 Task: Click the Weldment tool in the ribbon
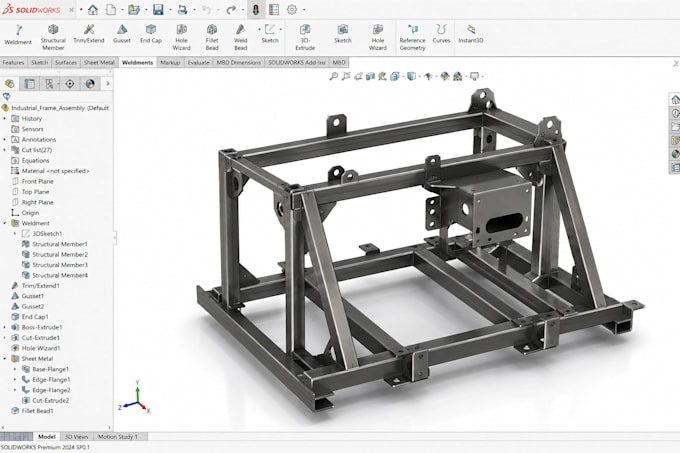tap(18, 35)
